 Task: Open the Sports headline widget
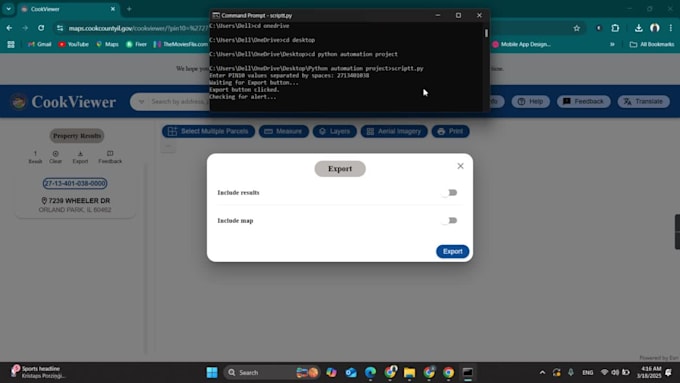coord(37,372)
